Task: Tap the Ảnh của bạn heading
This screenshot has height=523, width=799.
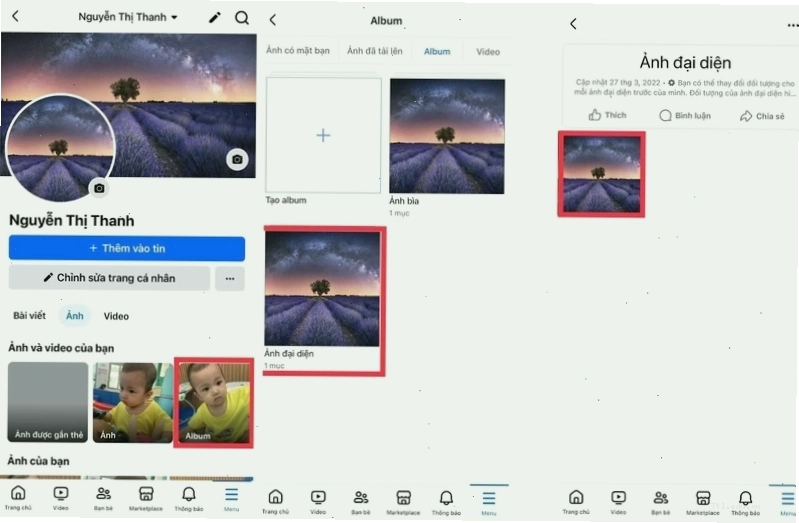Action: pos(38,461)
